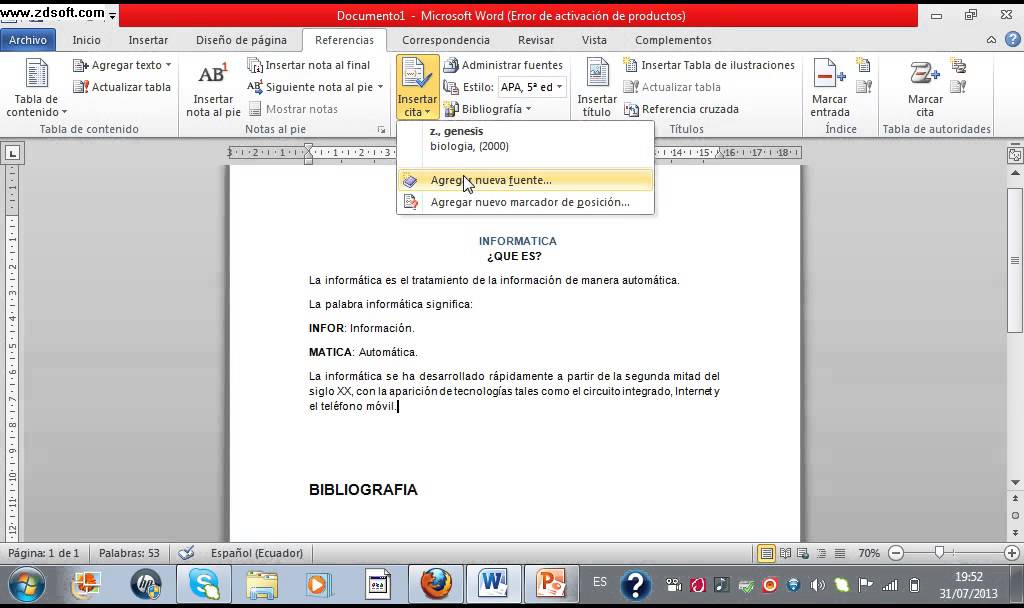Select the citation z., genesis biologia
1024x608 pixels.
[x=525, y=138]
